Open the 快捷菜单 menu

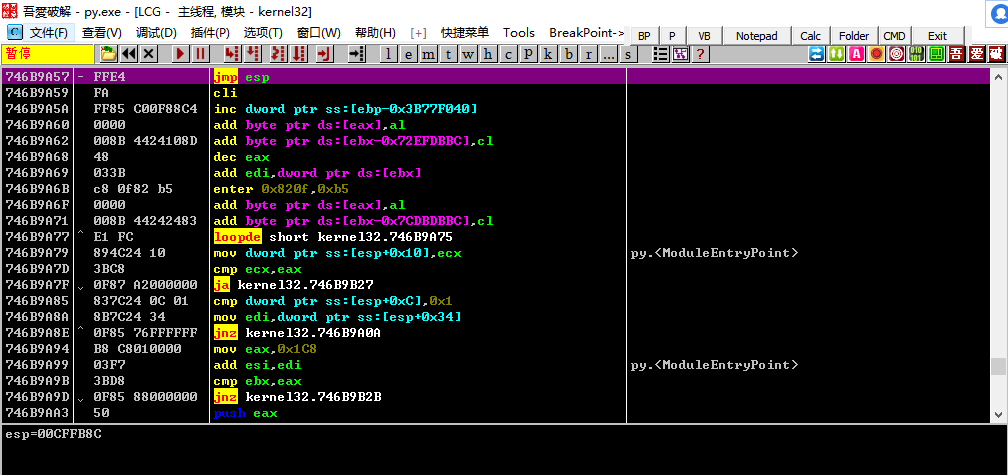click(x=465, y=33)
